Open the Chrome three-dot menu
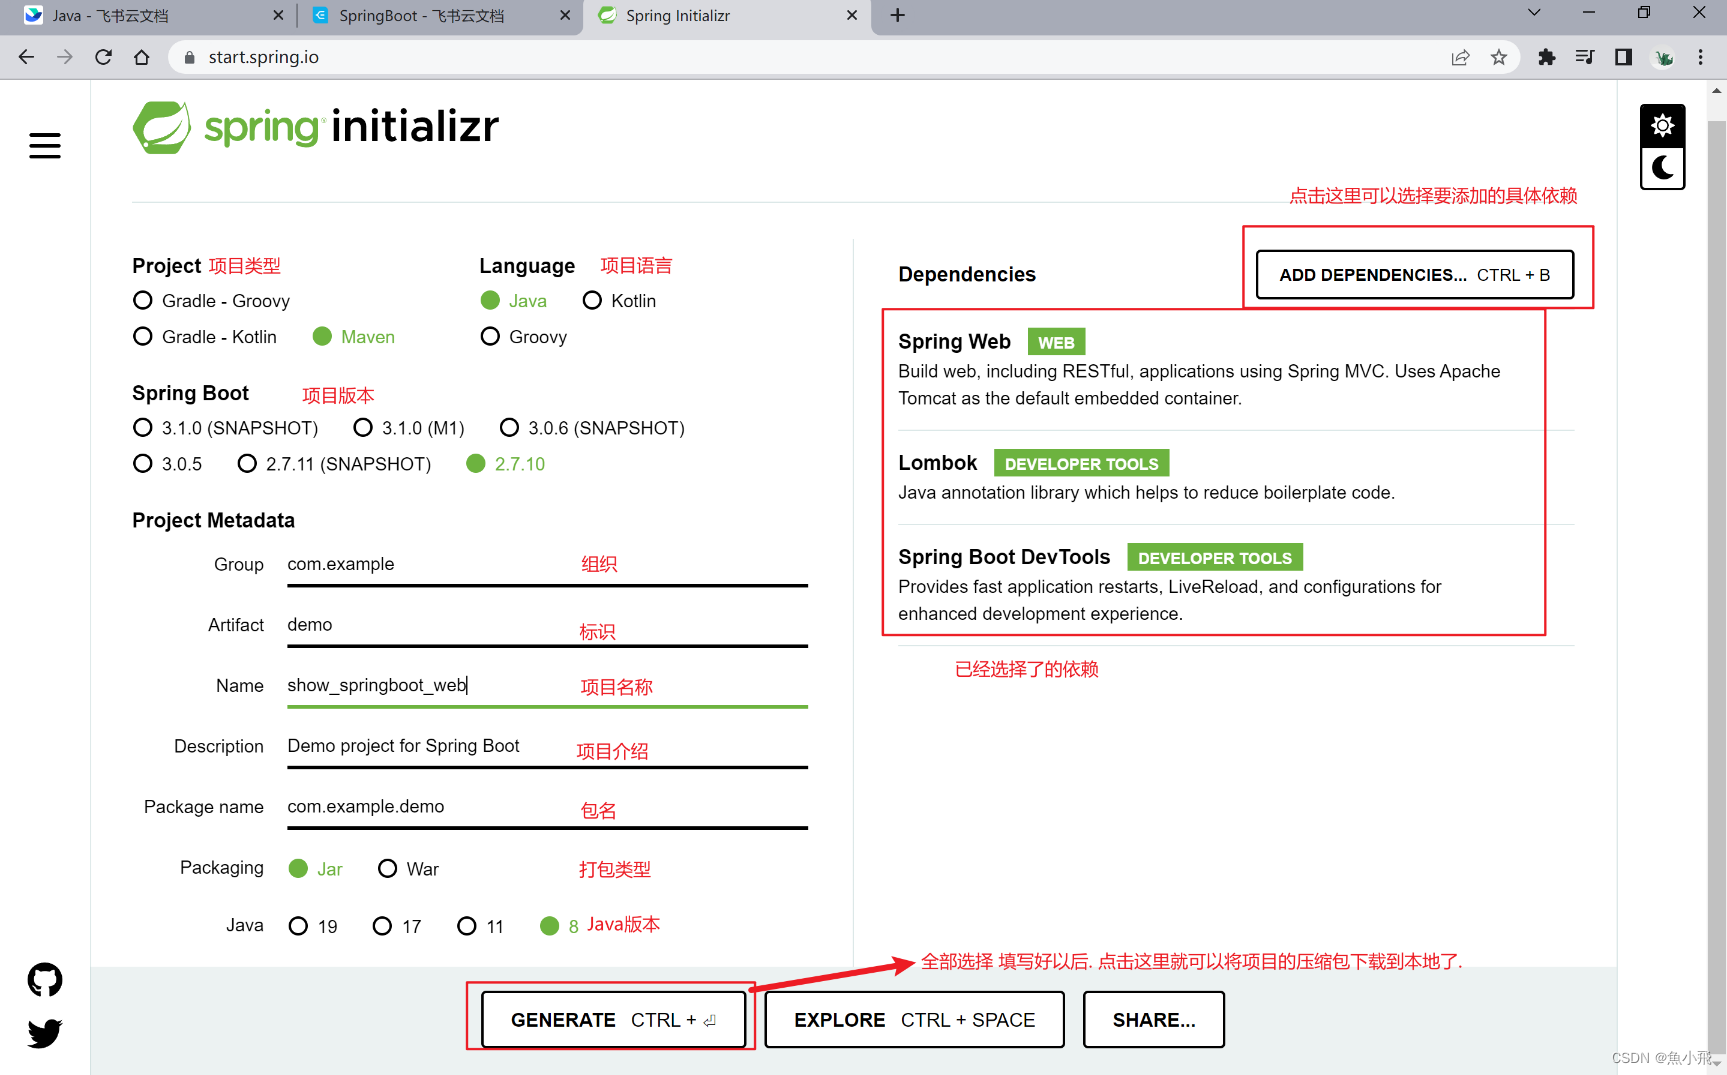This screenshot has width=1727, height=1075. tap(1701, 57)
